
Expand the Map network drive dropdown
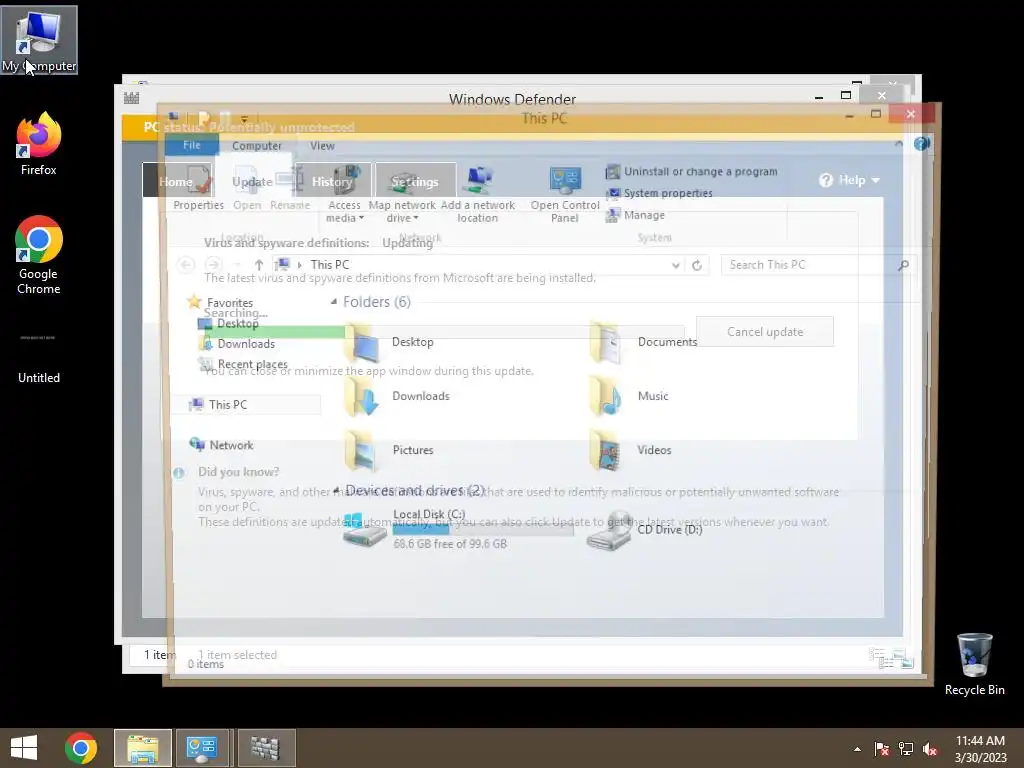(x=402, y=194)
